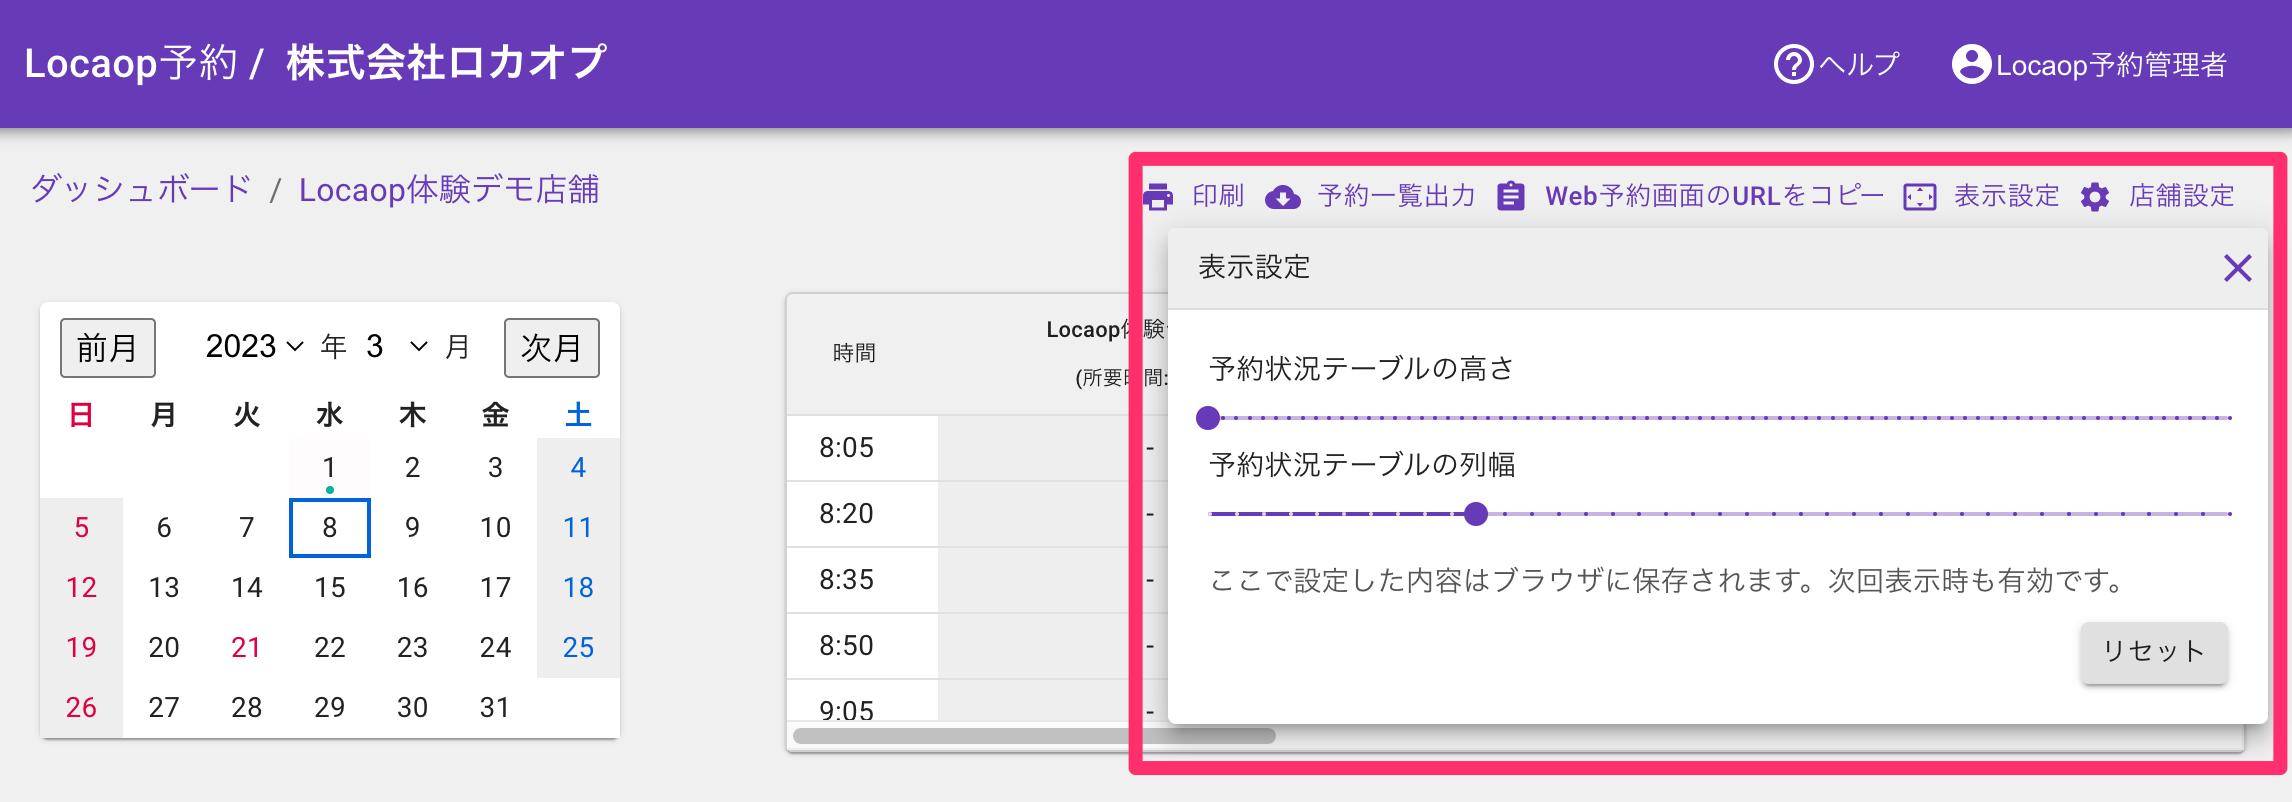Click the printer icon for 印刷
This screenshot has height=802, width=2292.
1158,196
